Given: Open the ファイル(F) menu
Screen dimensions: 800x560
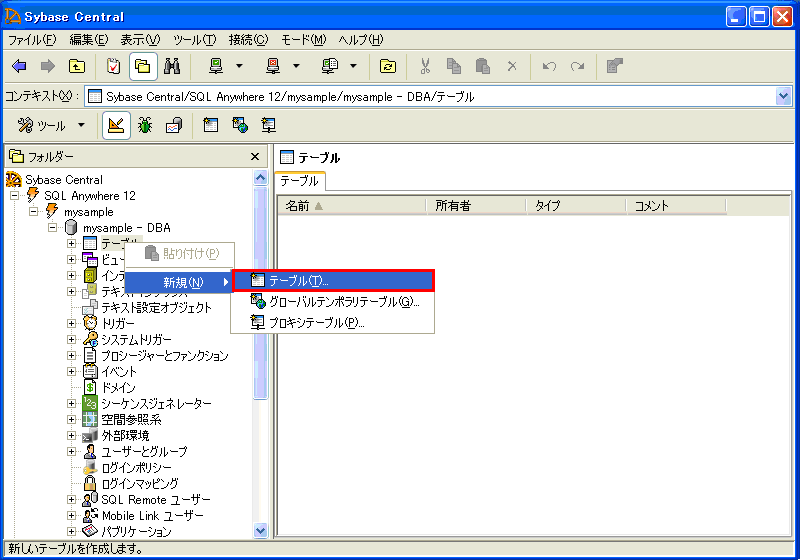Looking at the screenshot, I should [31, 40].
